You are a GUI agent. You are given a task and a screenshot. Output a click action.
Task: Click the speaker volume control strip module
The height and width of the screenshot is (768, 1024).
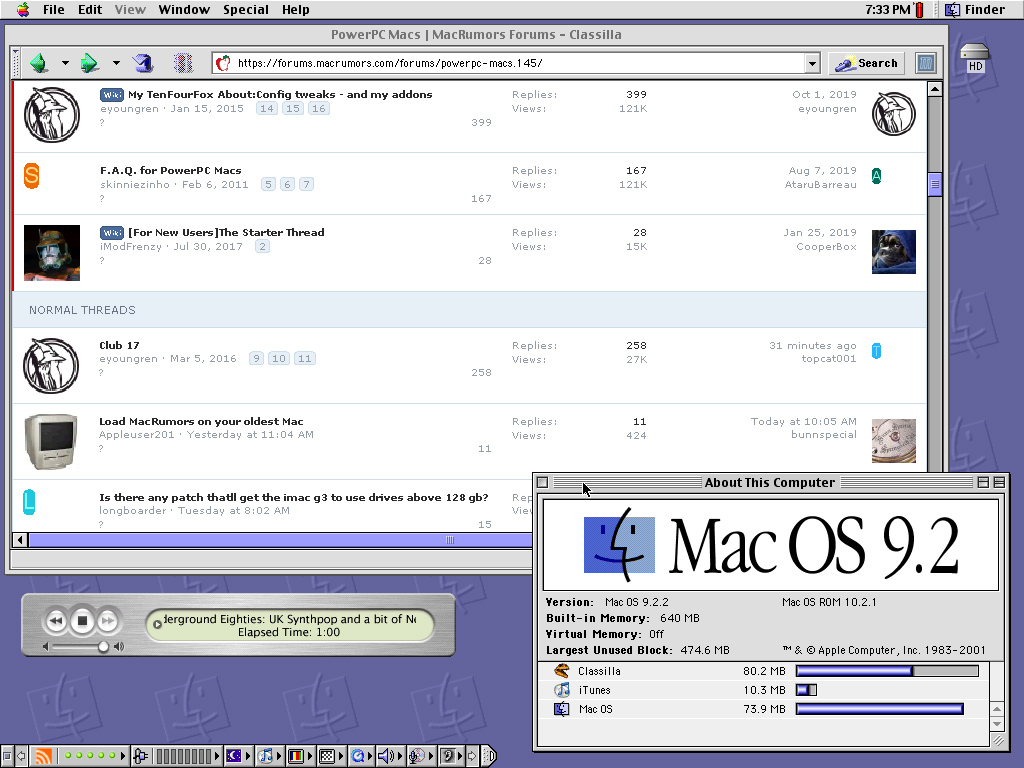(387, 756)
